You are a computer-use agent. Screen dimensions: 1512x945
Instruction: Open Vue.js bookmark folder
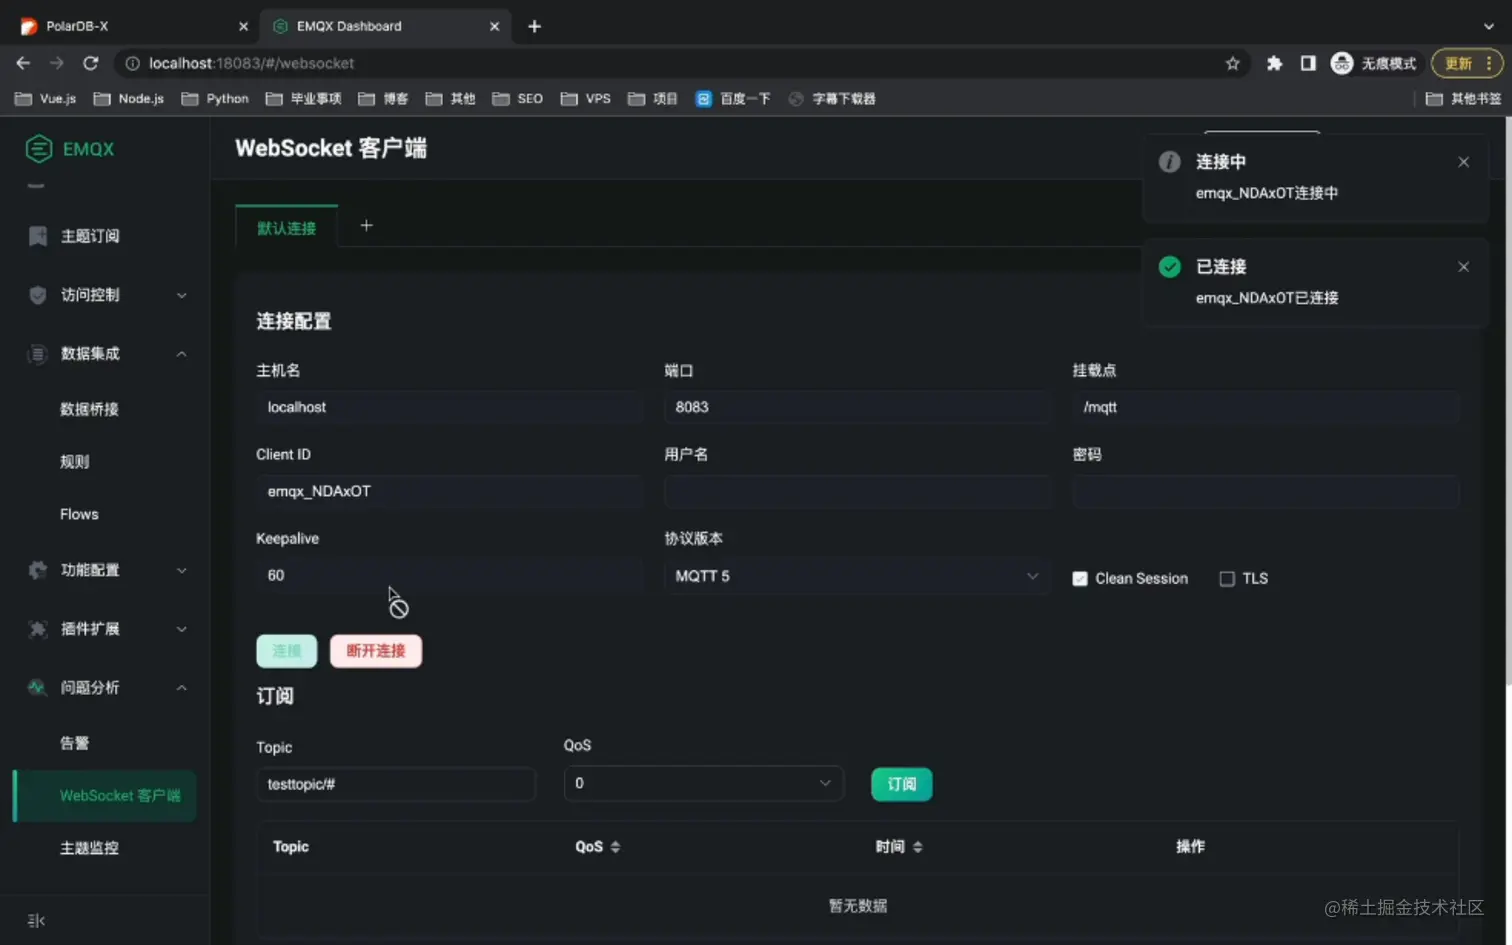pos(46,99)
